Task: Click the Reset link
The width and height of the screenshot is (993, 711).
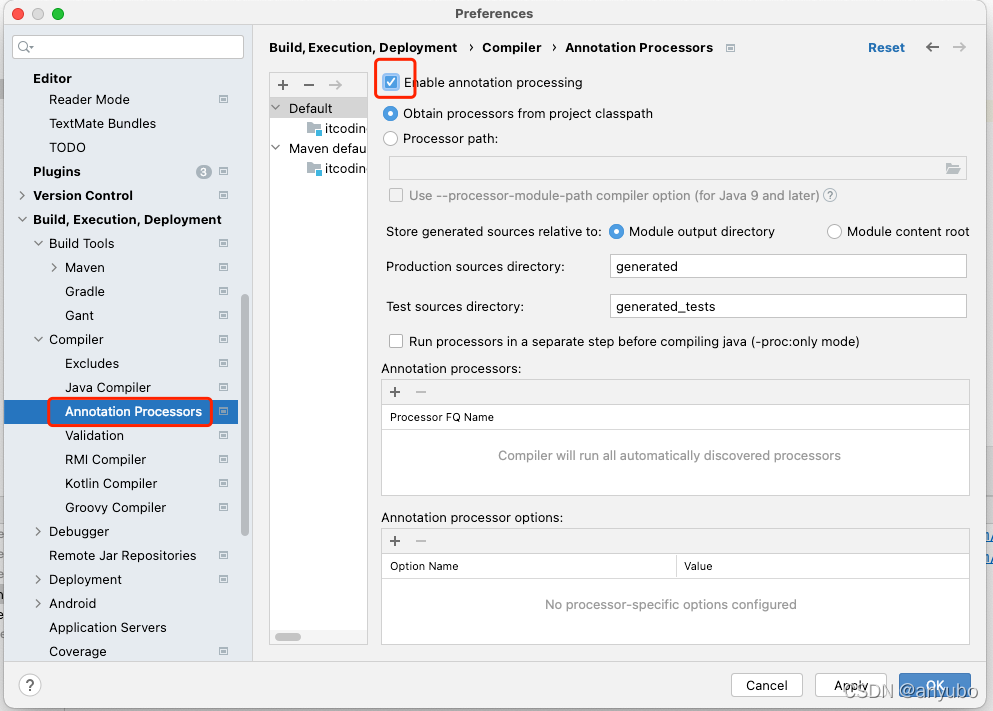Action: point(886,47)
